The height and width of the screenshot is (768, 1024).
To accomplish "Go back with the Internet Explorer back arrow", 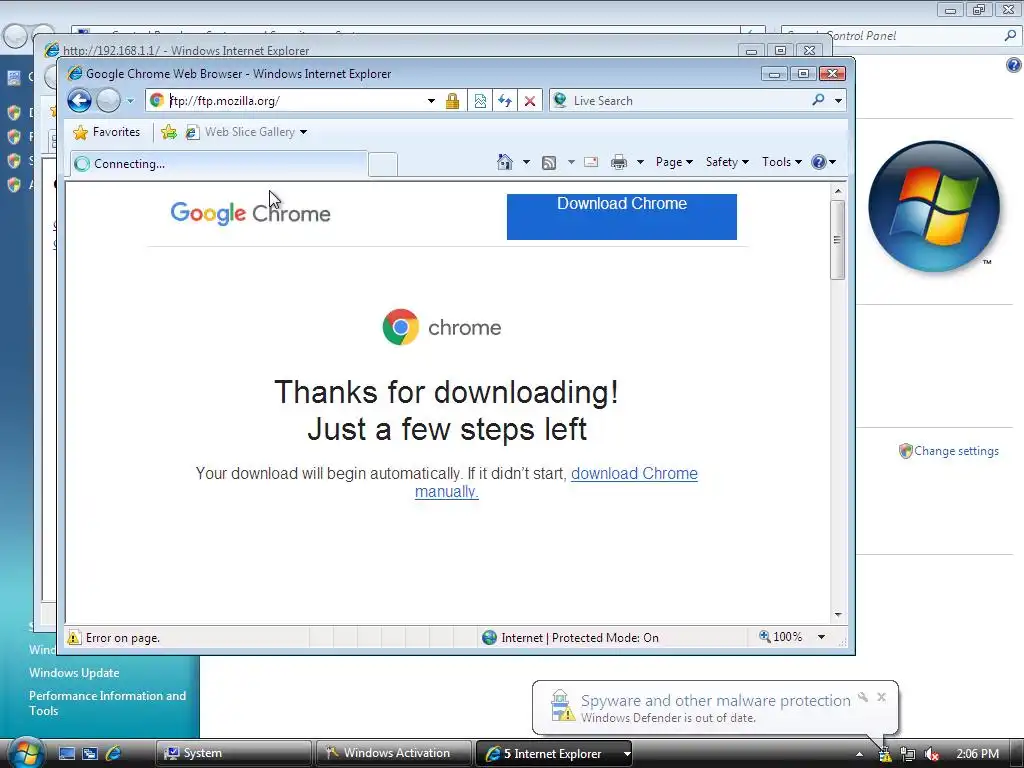I will click(x=80, y=101).
